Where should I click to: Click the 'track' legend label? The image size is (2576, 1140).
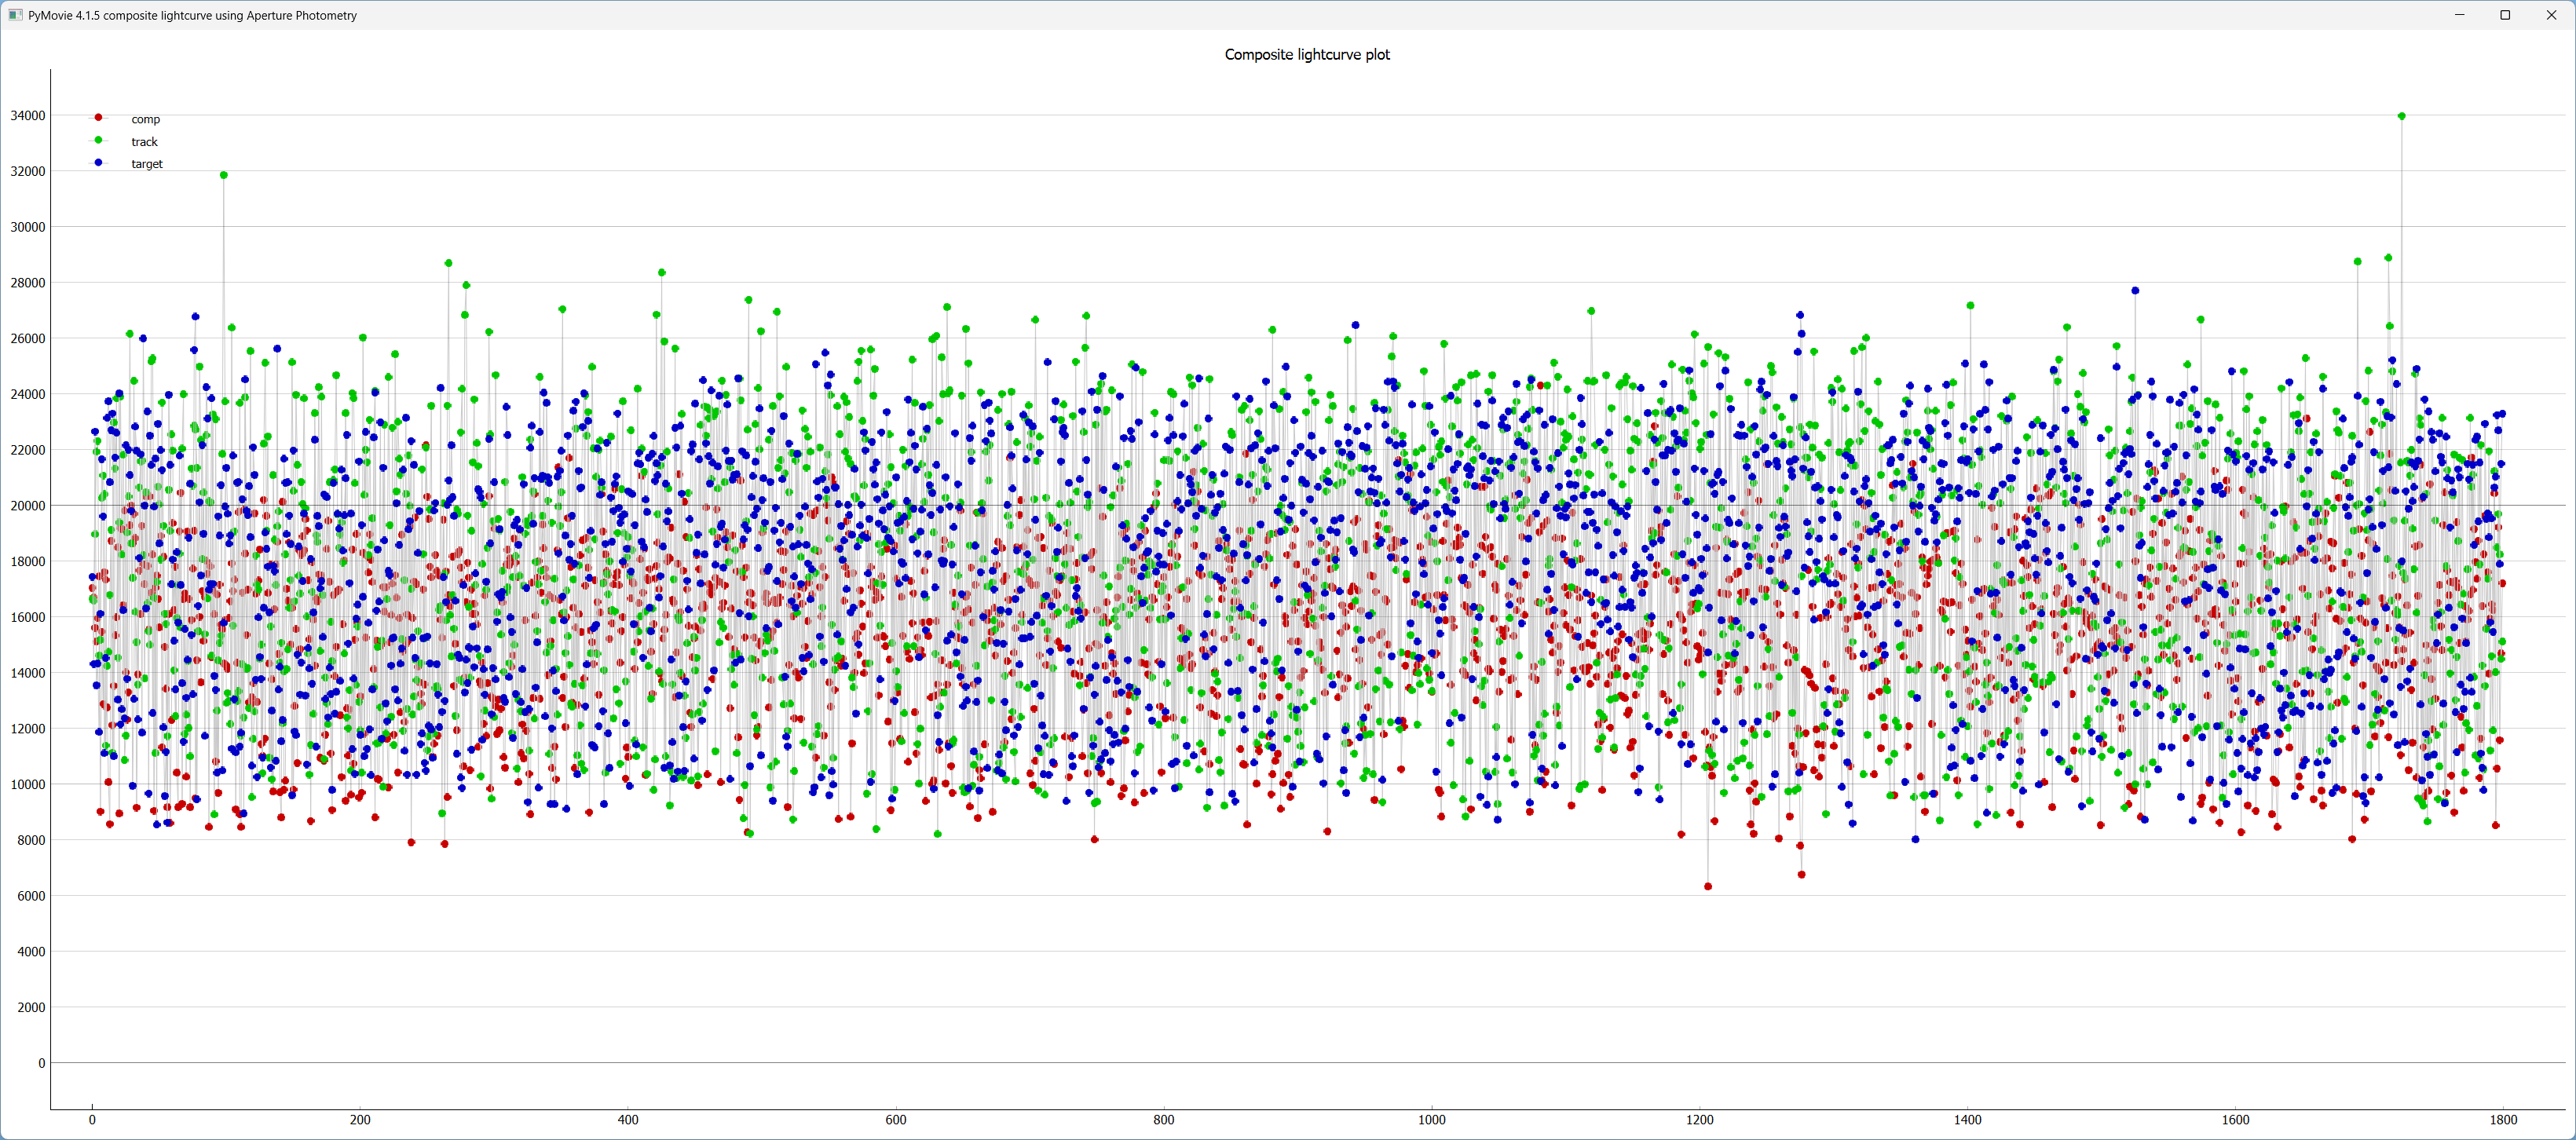coord(144,142)
